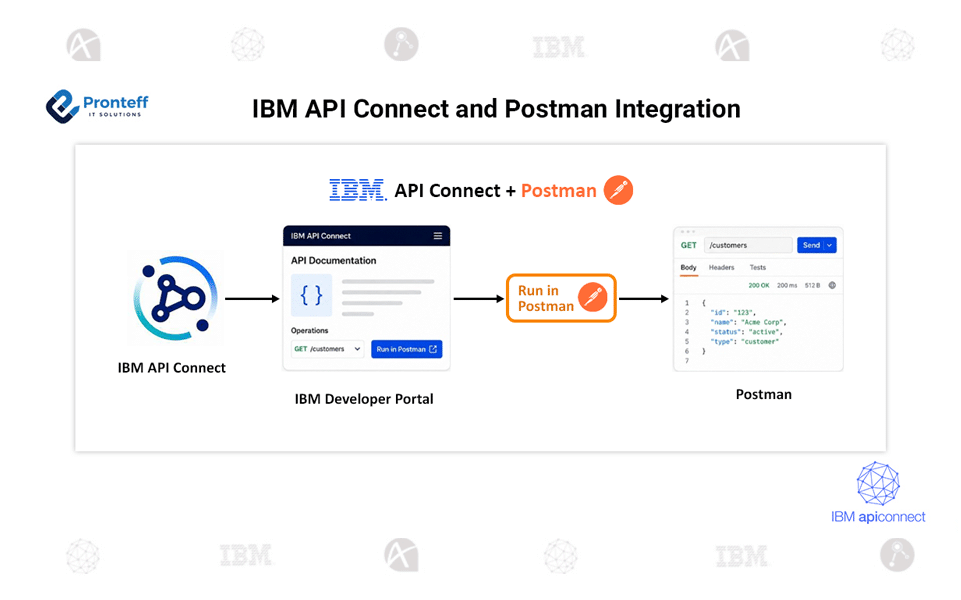Open the Send button dropdown arrow

(830, 245)
